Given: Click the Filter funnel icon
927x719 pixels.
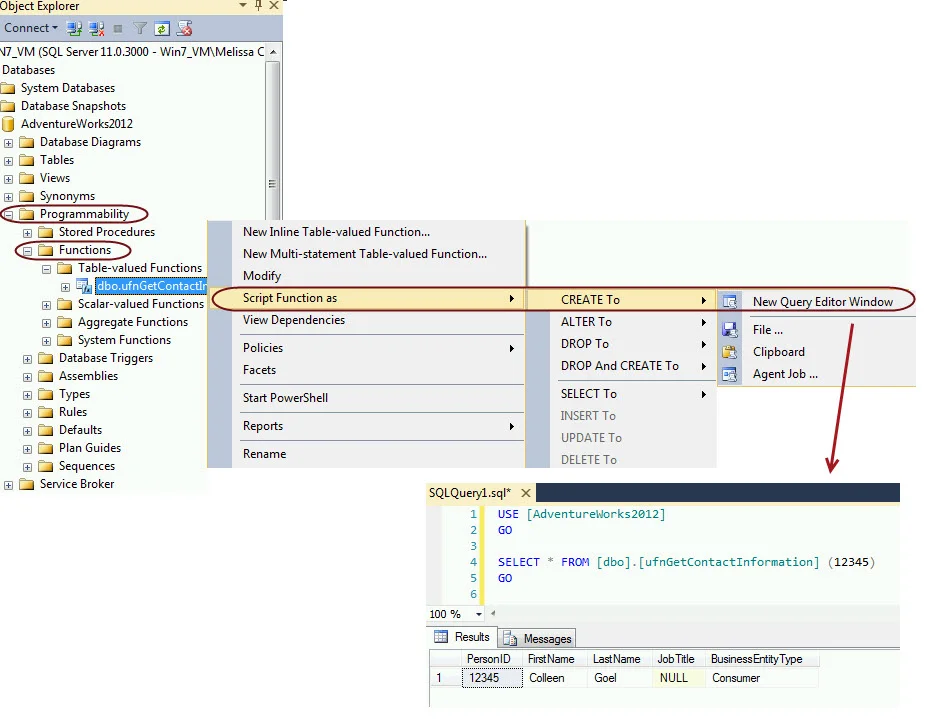Looking at the screenshot, I should point(140,28).
